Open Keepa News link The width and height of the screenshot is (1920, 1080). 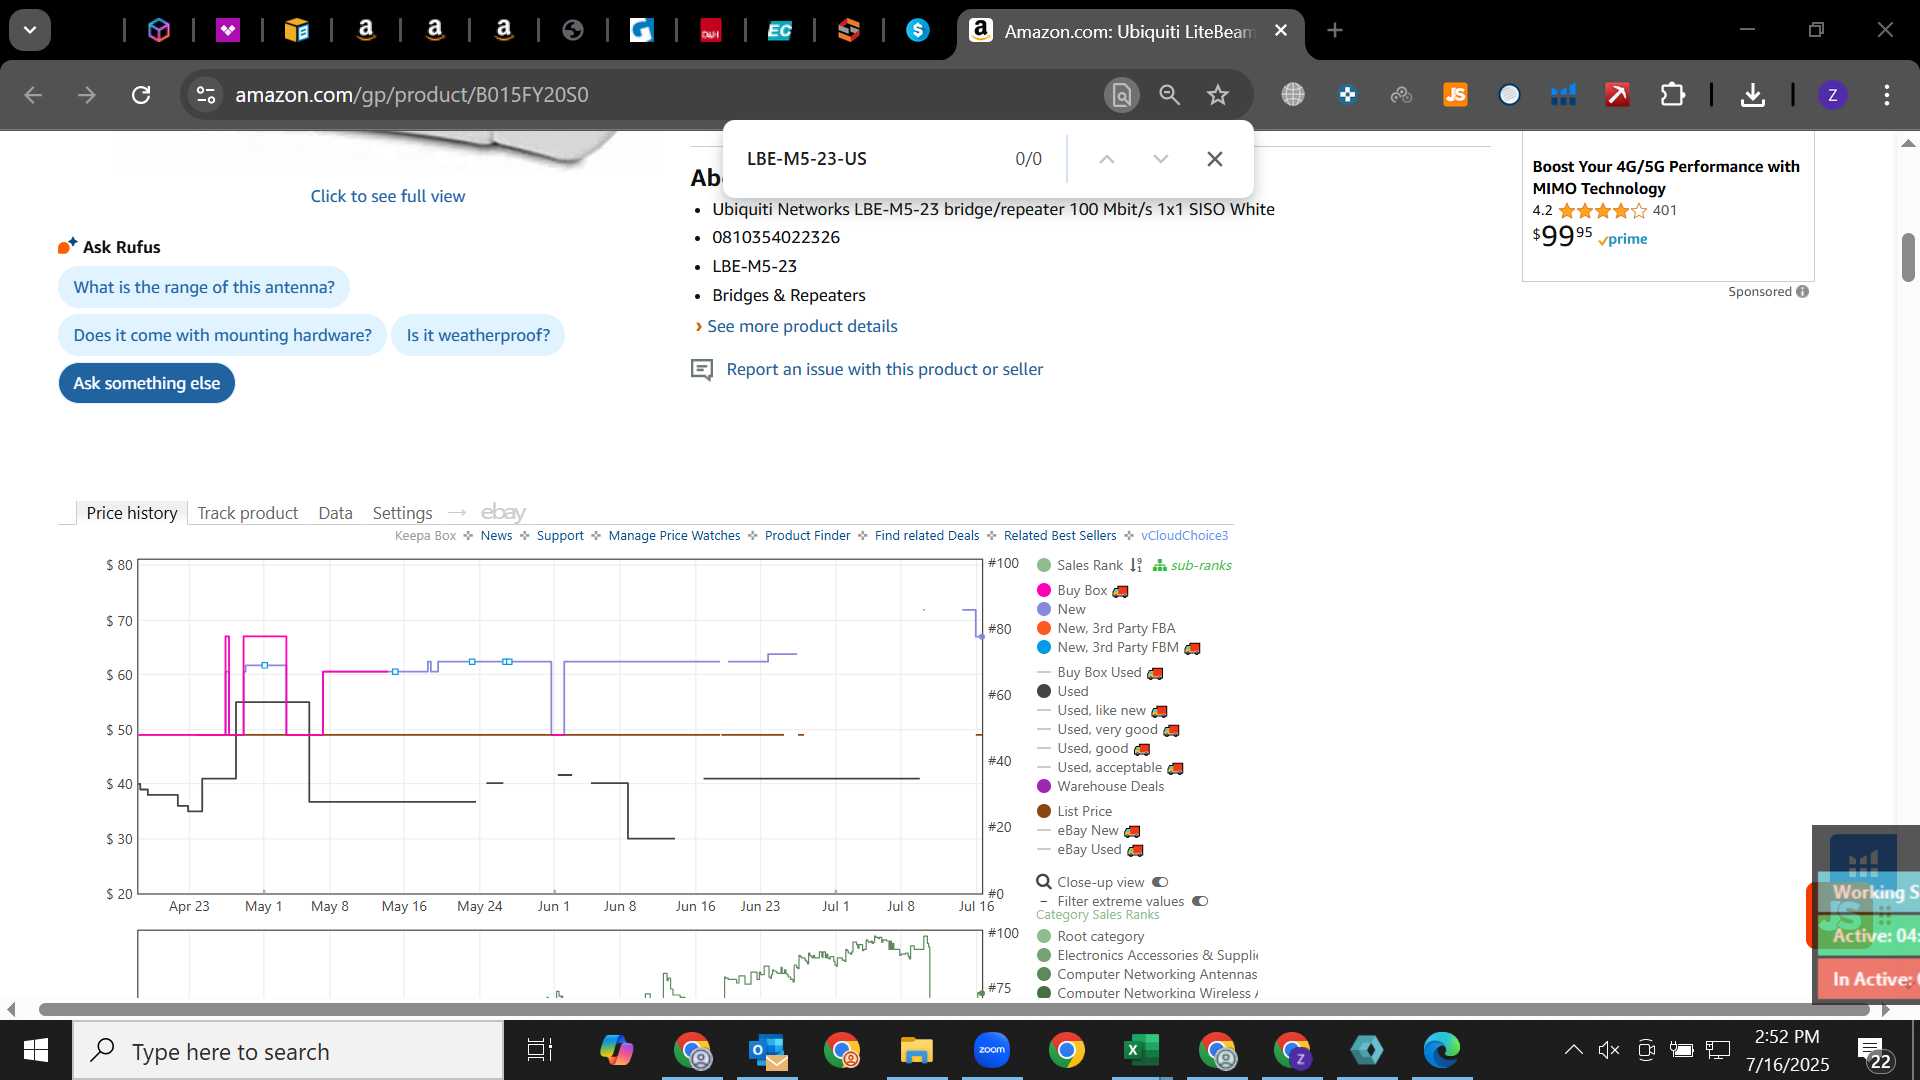pyautogui.click(x=496, y=536)
